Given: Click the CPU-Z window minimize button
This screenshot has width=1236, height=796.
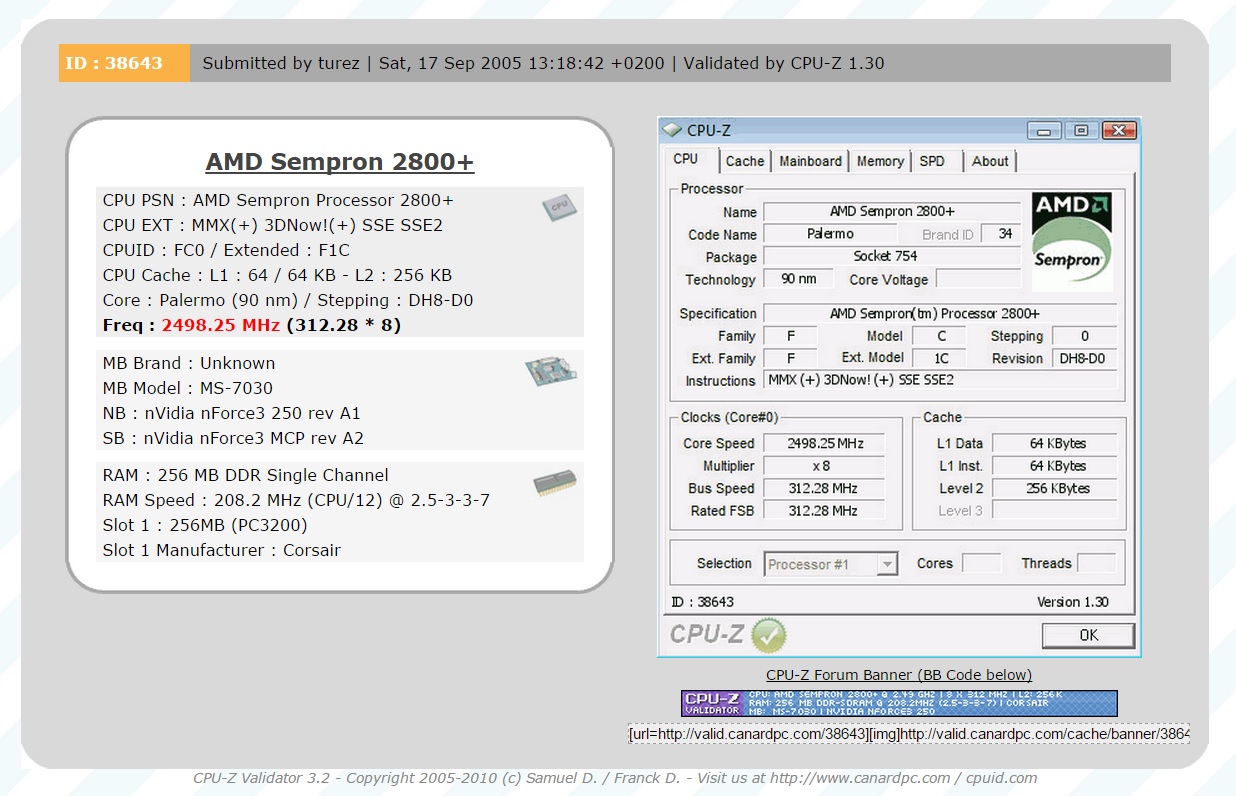Looking at the screenshot, I should click(x=1046, y=131).
